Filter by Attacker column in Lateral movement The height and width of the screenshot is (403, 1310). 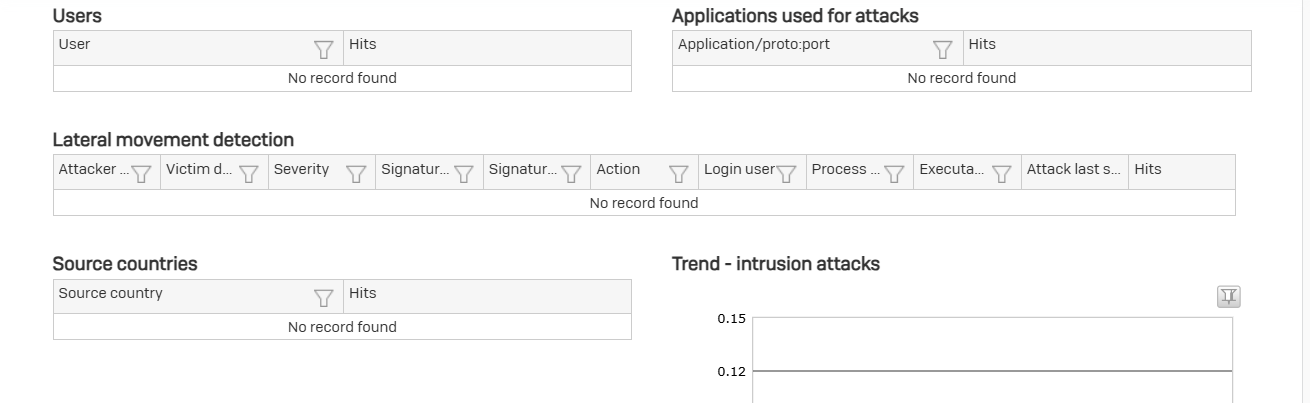pyautogui.click(x=141, y=174)
